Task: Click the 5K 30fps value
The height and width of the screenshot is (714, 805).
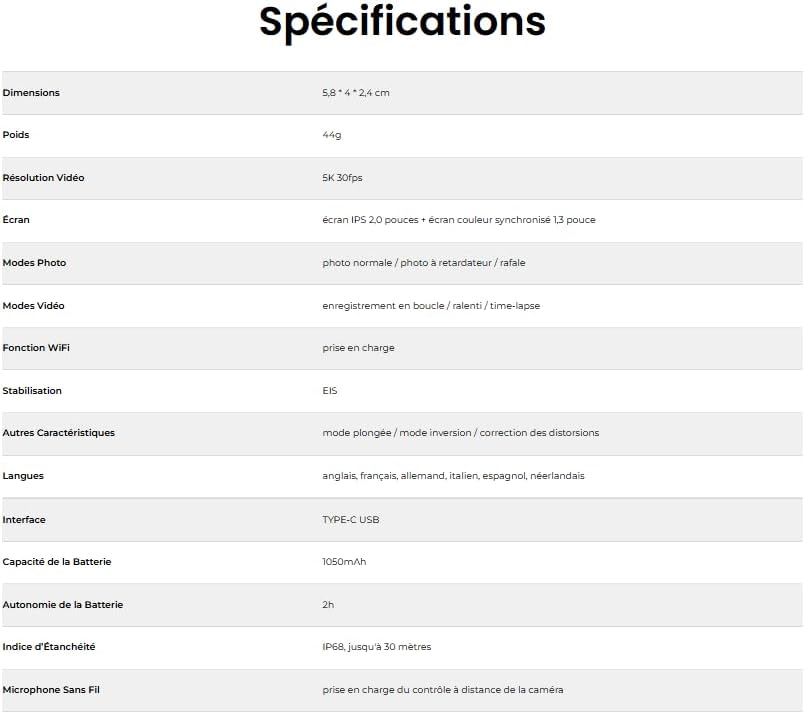Action: [x=342, y=178]
